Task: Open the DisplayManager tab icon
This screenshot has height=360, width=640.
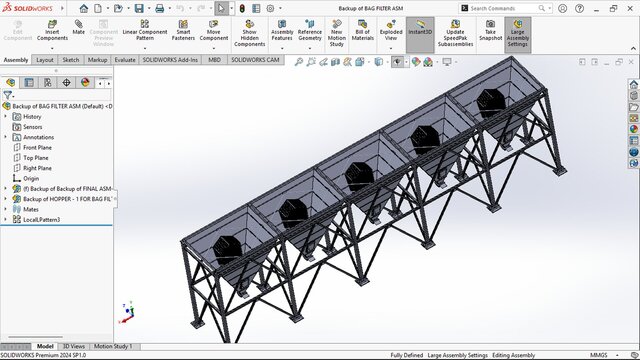Action: tap(85, 82)
